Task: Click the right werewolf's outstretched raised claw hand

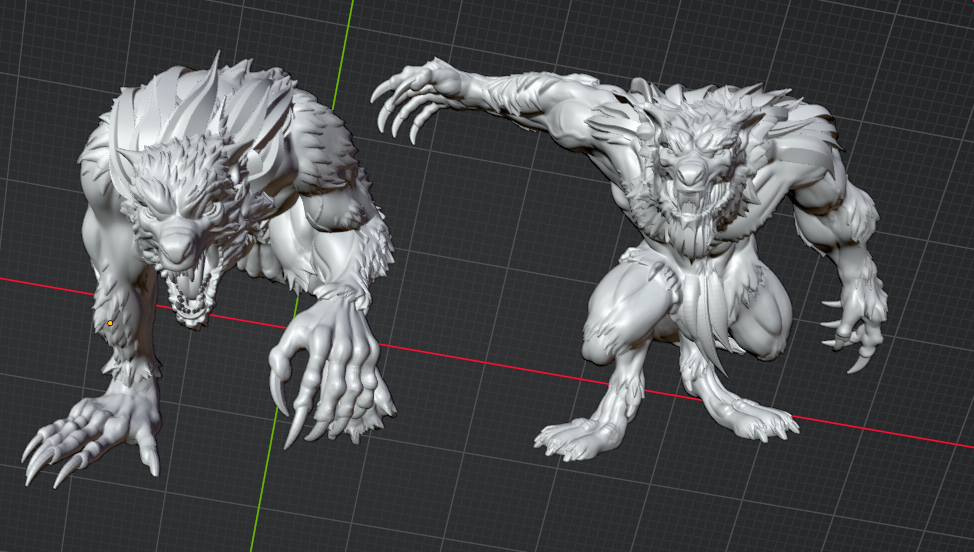Action: (412, 95)
